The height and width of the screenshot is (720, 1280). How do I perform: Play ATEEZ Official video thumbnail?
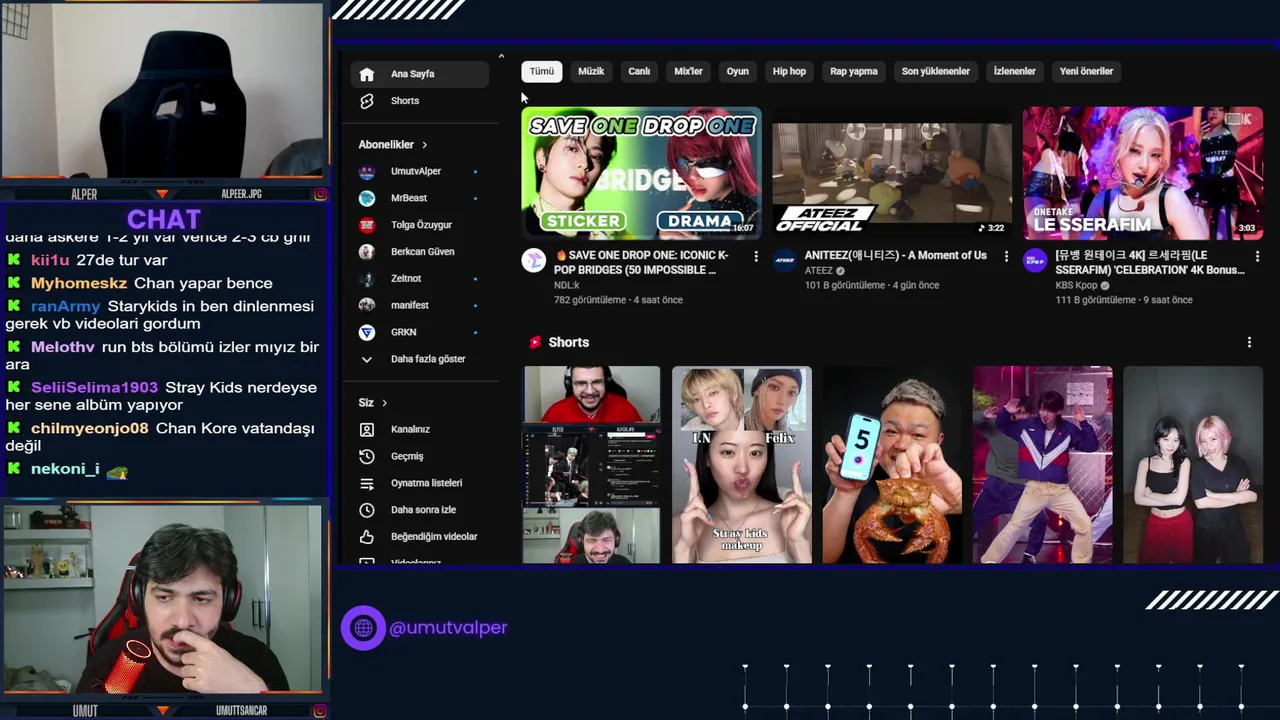point(892,173)
